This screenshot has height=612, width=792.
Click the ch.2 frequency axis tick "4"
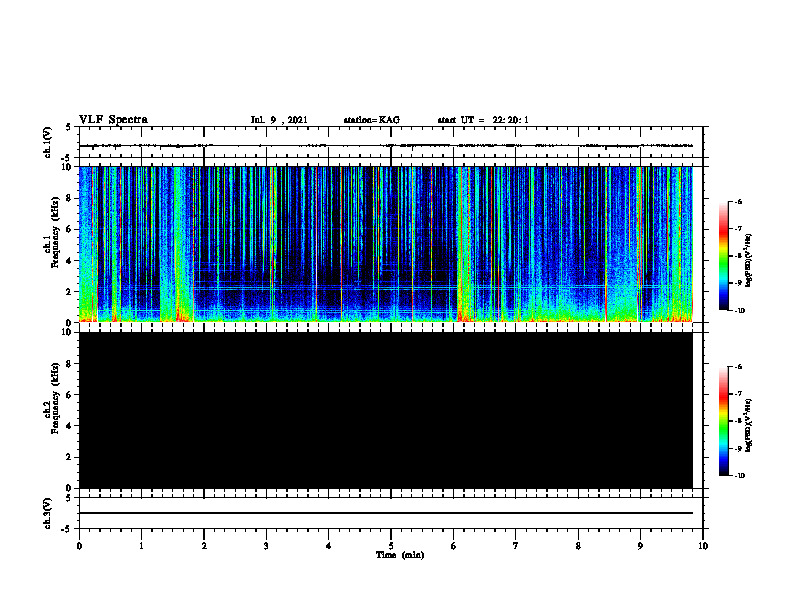[69, 426]
